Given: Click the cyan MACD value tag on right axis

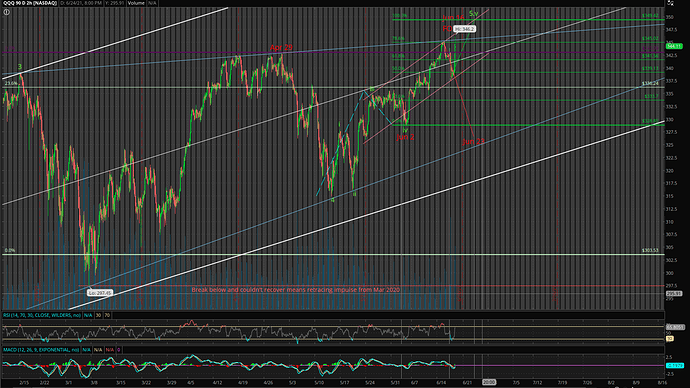Looking at the screenshot, I should (675, 366).
